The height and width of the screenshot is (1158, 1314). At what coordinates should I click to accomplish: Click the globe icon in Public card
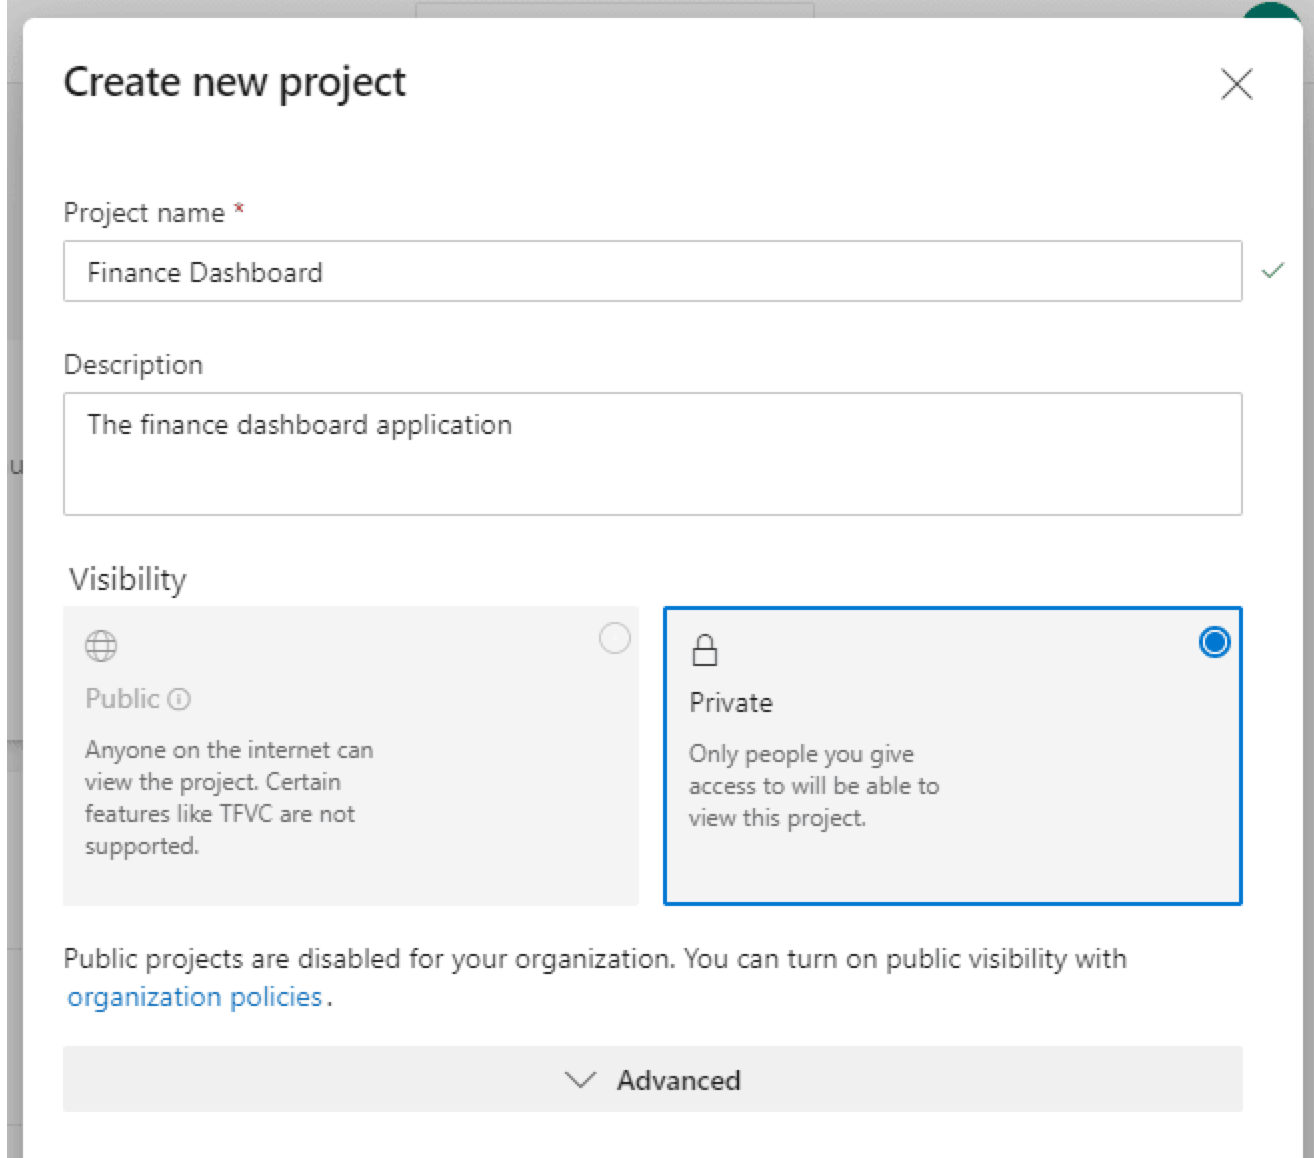(x=101, y=646)
